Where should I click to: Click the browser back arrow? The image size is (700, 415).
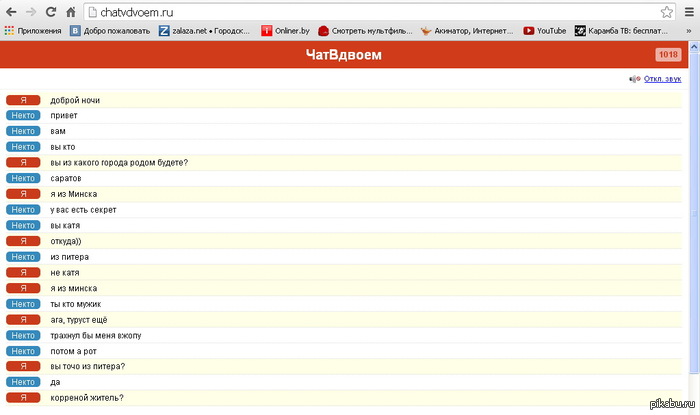11,12
